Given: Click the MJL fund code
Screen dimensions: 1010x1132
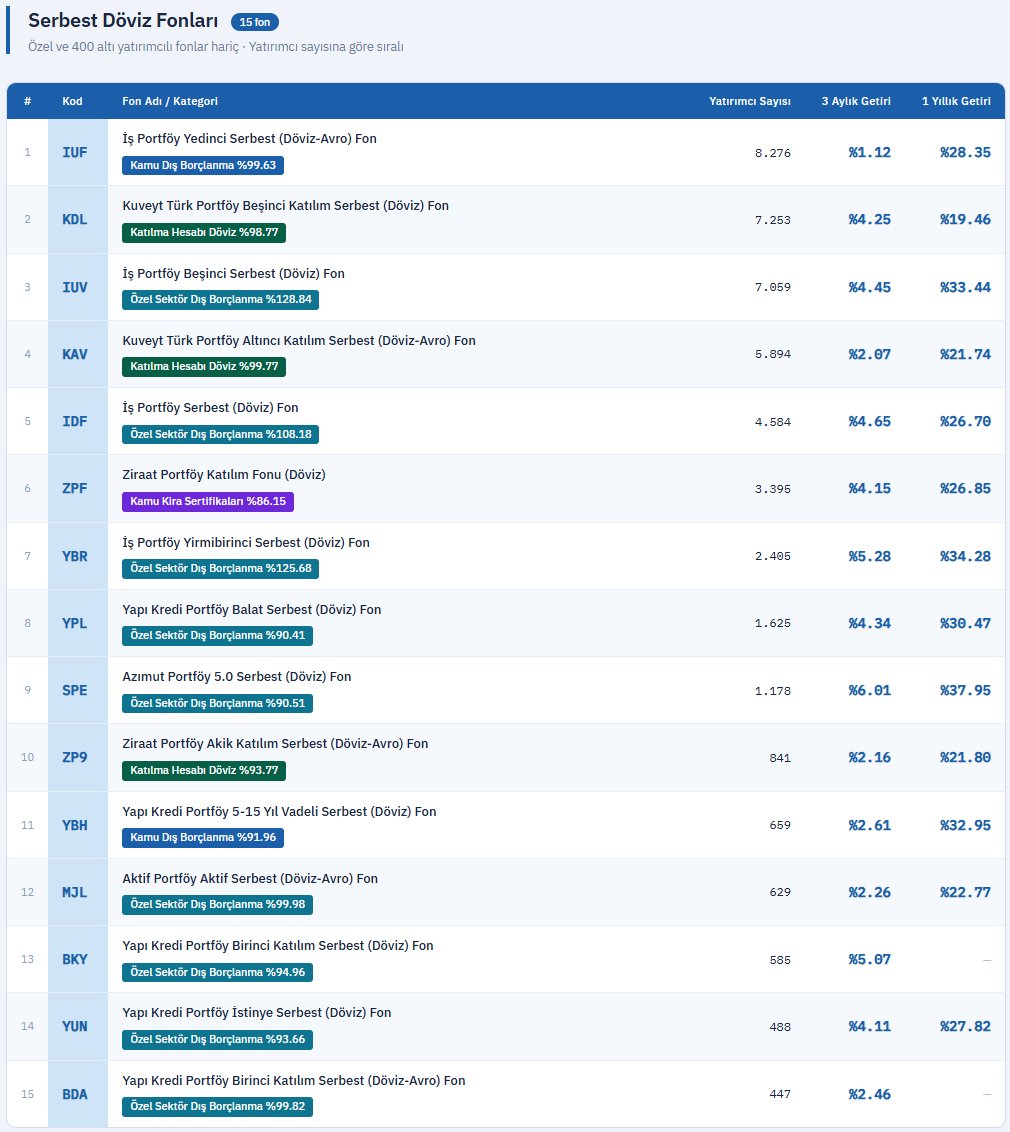Looking at the screenshot, I should tap(74, 892).
